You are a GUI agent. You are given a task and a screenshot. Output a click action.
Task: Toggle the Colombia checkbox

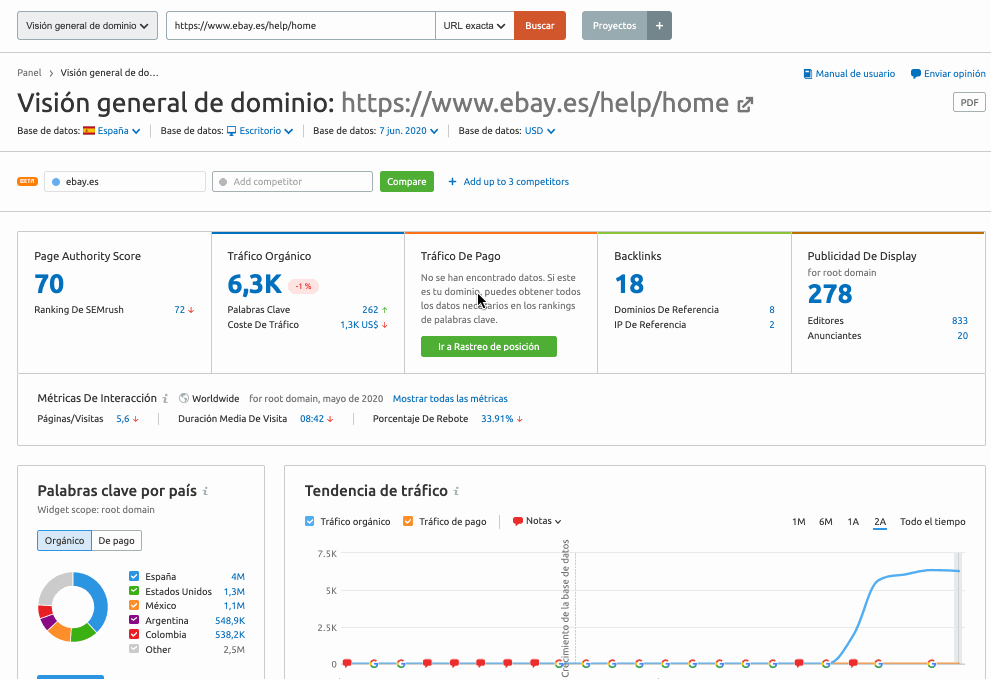point(133,634)
